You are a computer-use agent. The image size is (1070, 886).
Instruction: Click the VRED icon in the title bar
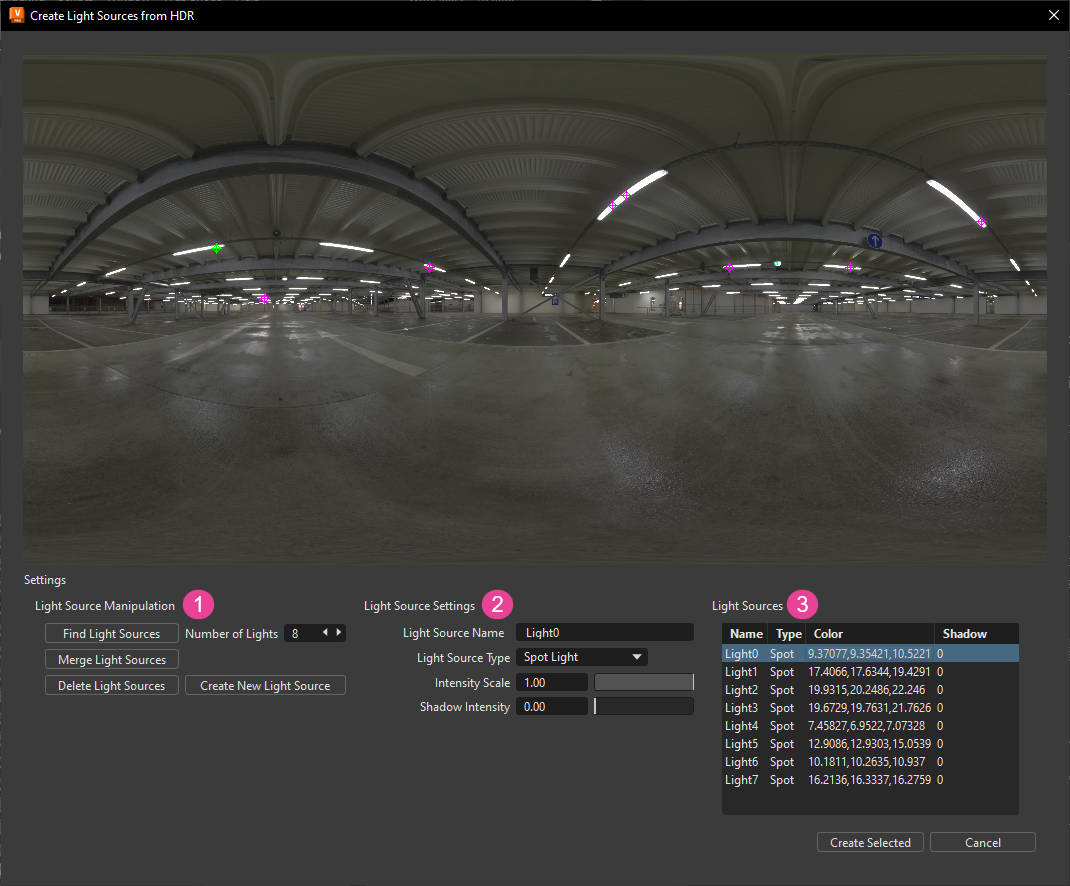16,15
